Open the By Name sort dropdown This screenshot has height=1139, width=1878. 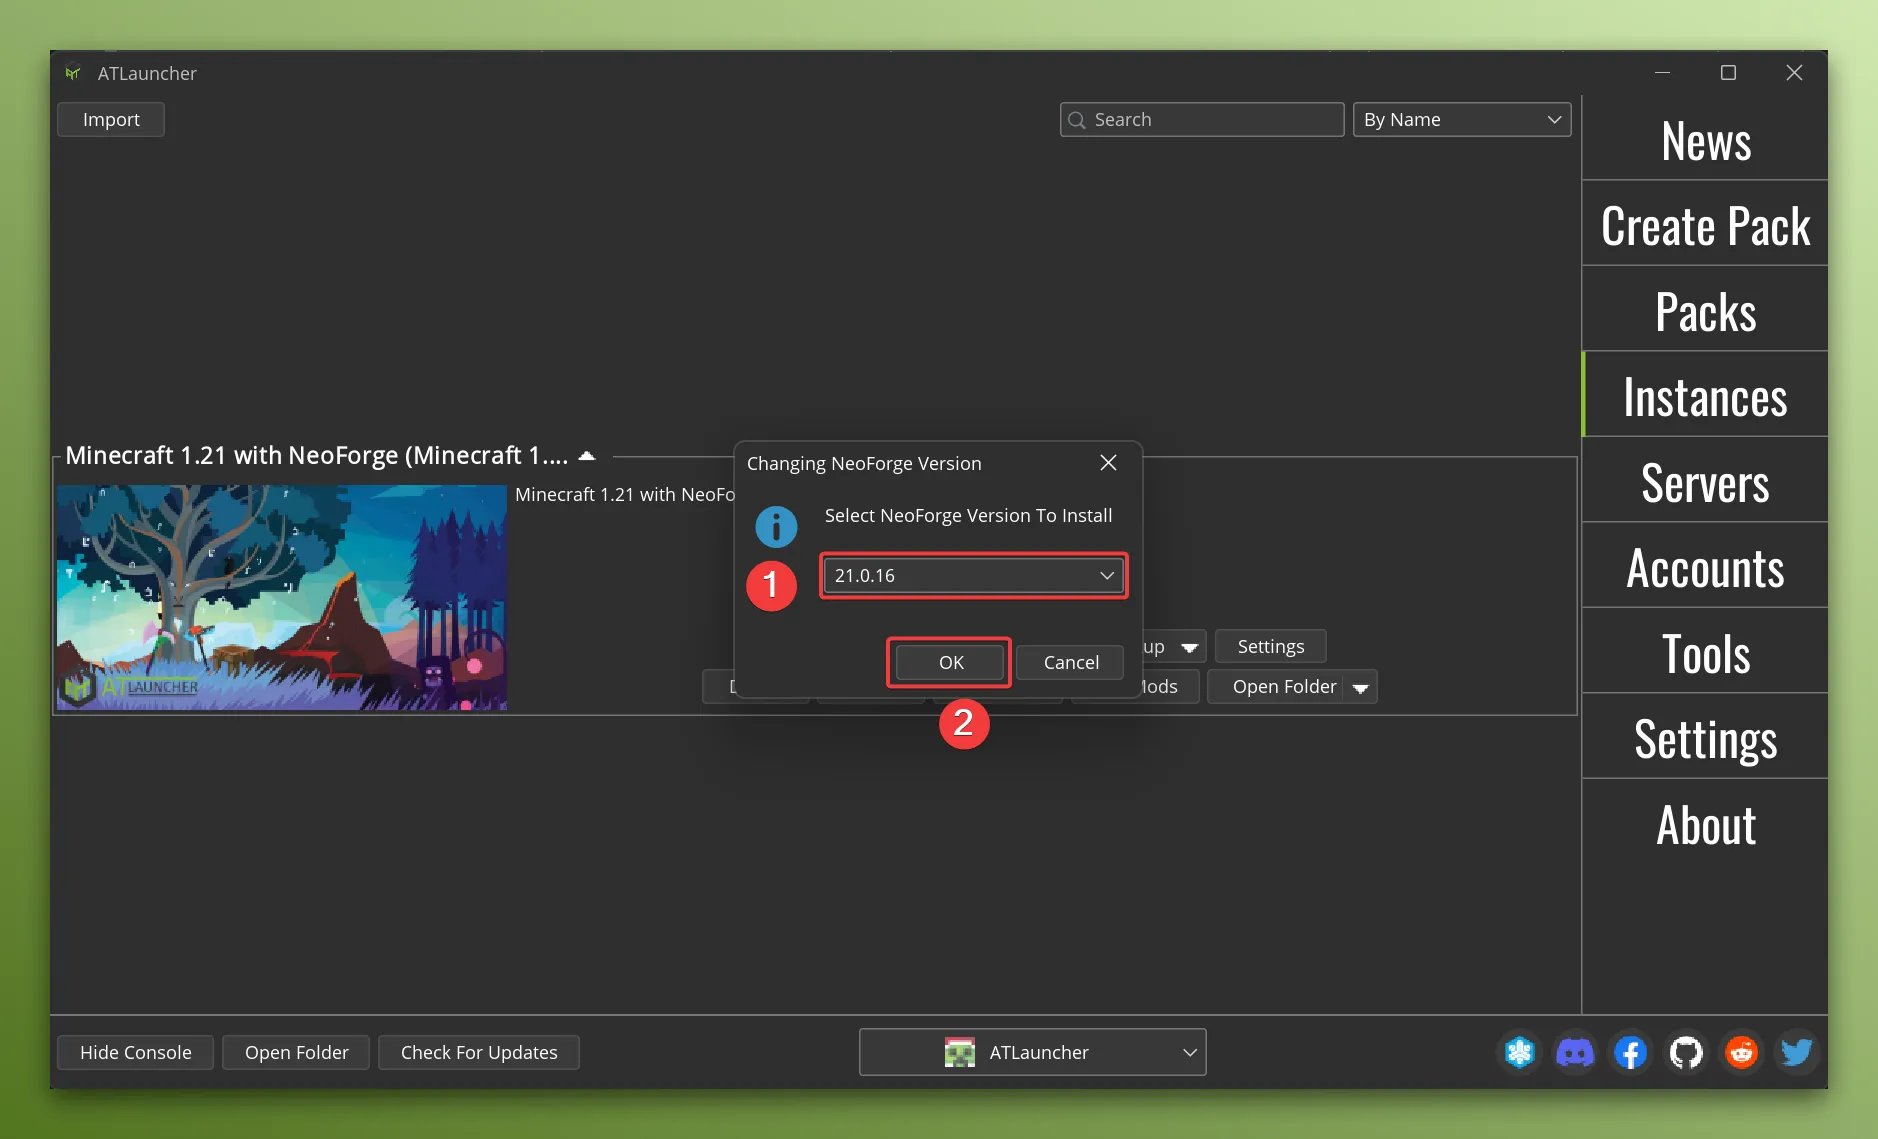pyautogui.click(x=1460, y=119)
